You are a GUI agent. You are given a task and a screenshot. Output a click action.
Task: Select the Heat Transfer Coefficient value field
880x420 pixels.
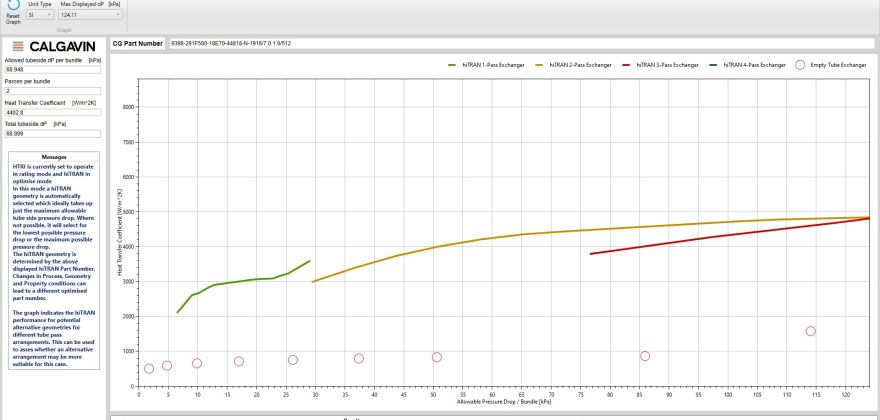pyautogui.click(x=53, y=112)
